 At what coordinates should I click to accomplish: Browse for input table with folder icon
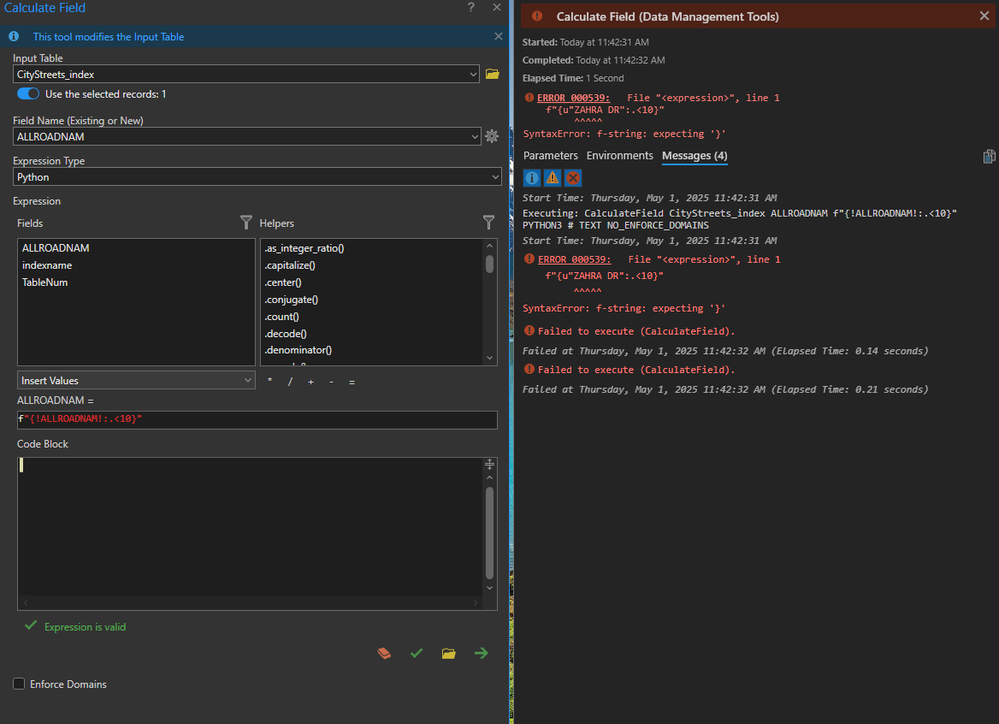tap(492, 74)
